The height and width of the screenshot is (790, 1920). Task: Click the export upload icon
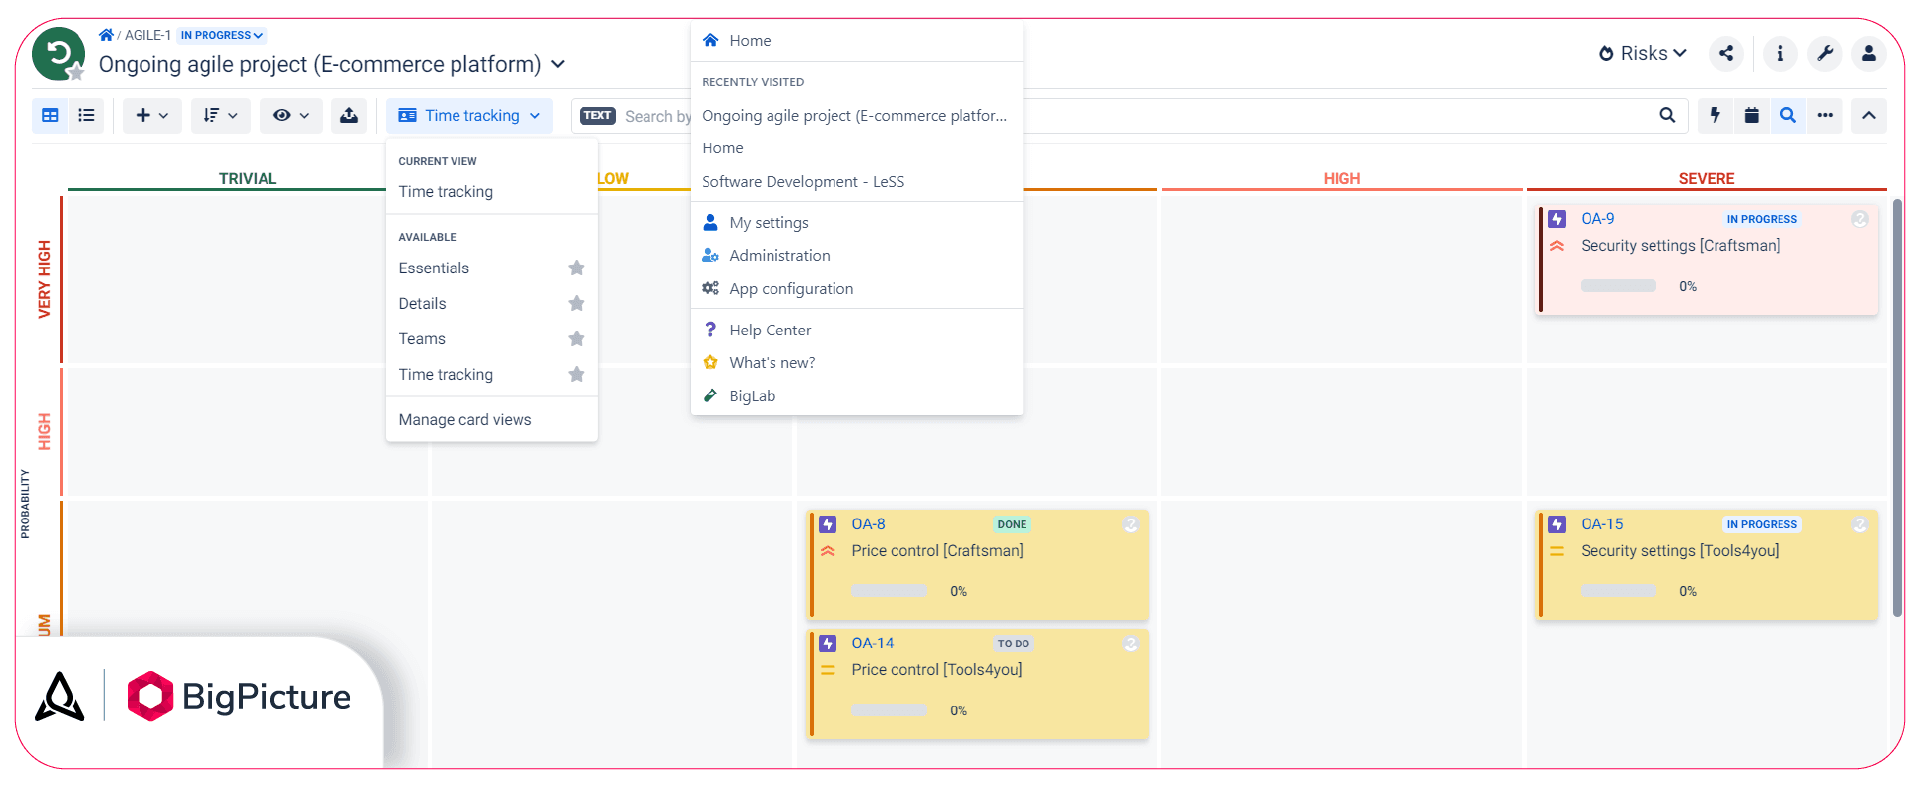(349, 116)
